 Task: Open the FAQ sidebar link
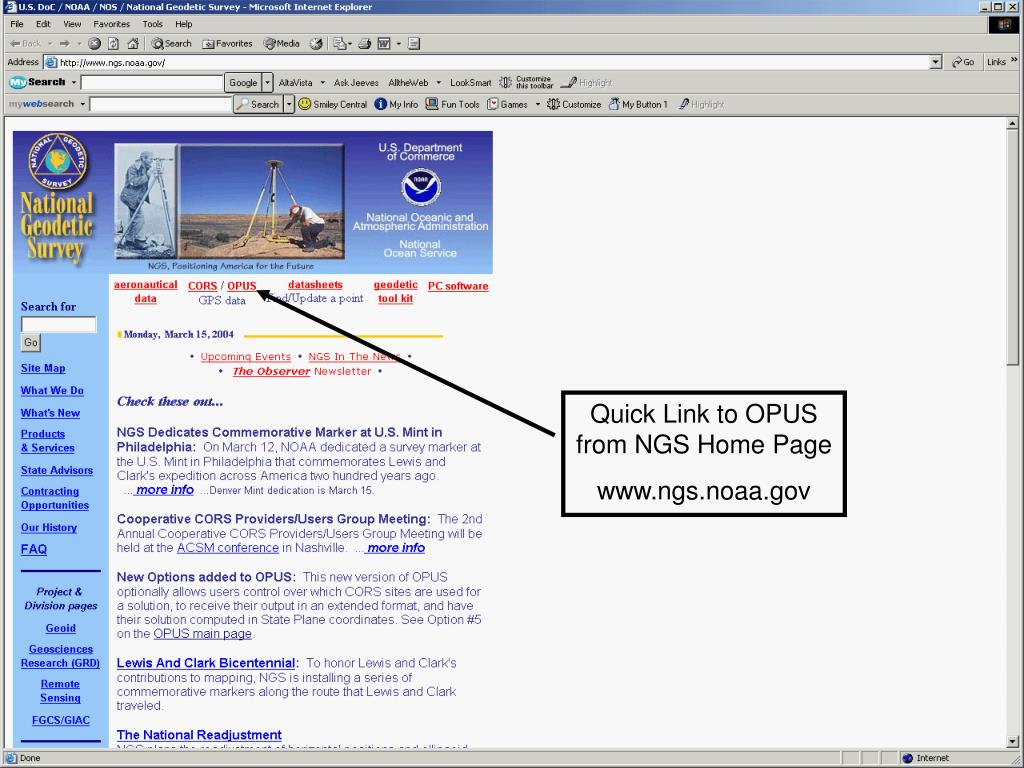pos(34,549)
